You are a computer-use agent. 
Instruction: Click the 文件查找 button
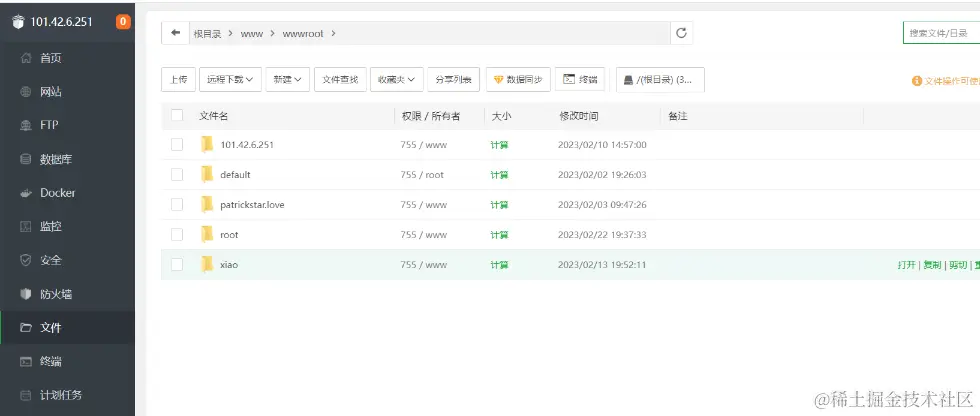(x=340, y=79)
